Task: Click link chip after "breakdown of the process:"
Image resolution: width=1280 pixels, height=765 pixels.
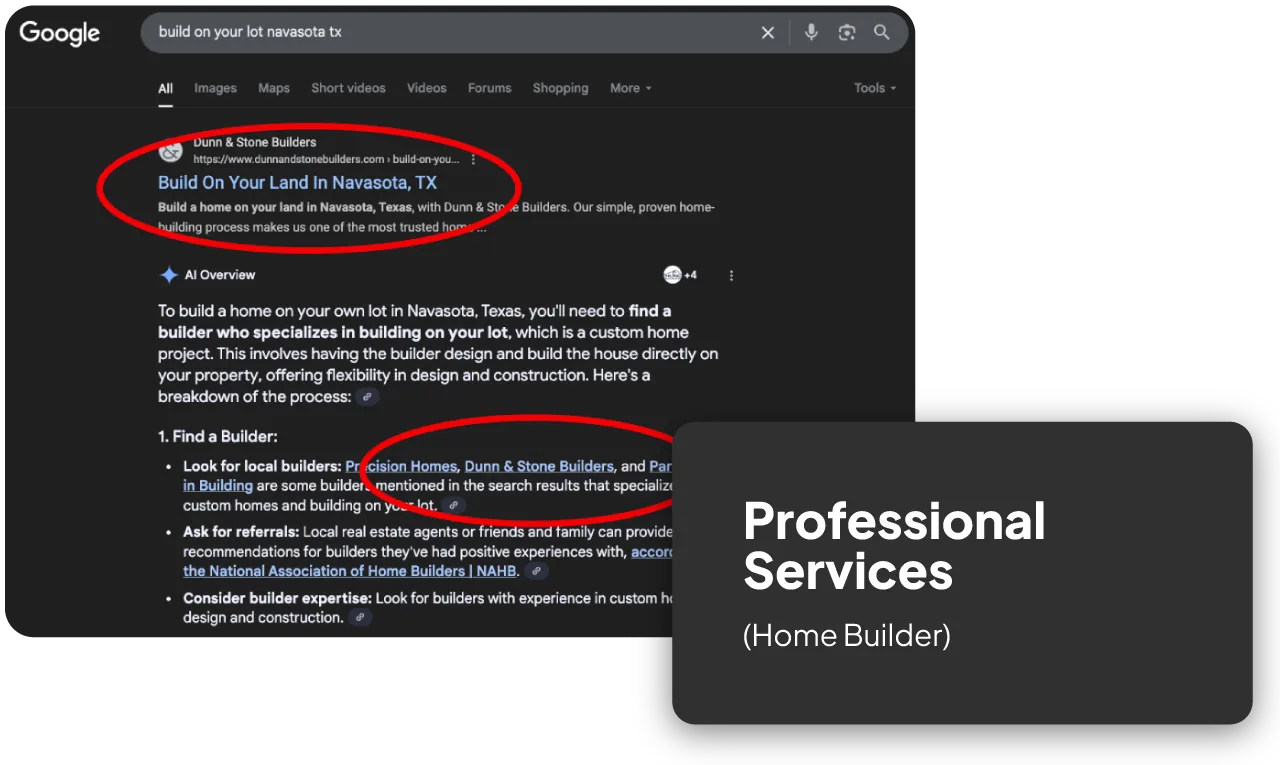Action: click(x=368, y=397)
